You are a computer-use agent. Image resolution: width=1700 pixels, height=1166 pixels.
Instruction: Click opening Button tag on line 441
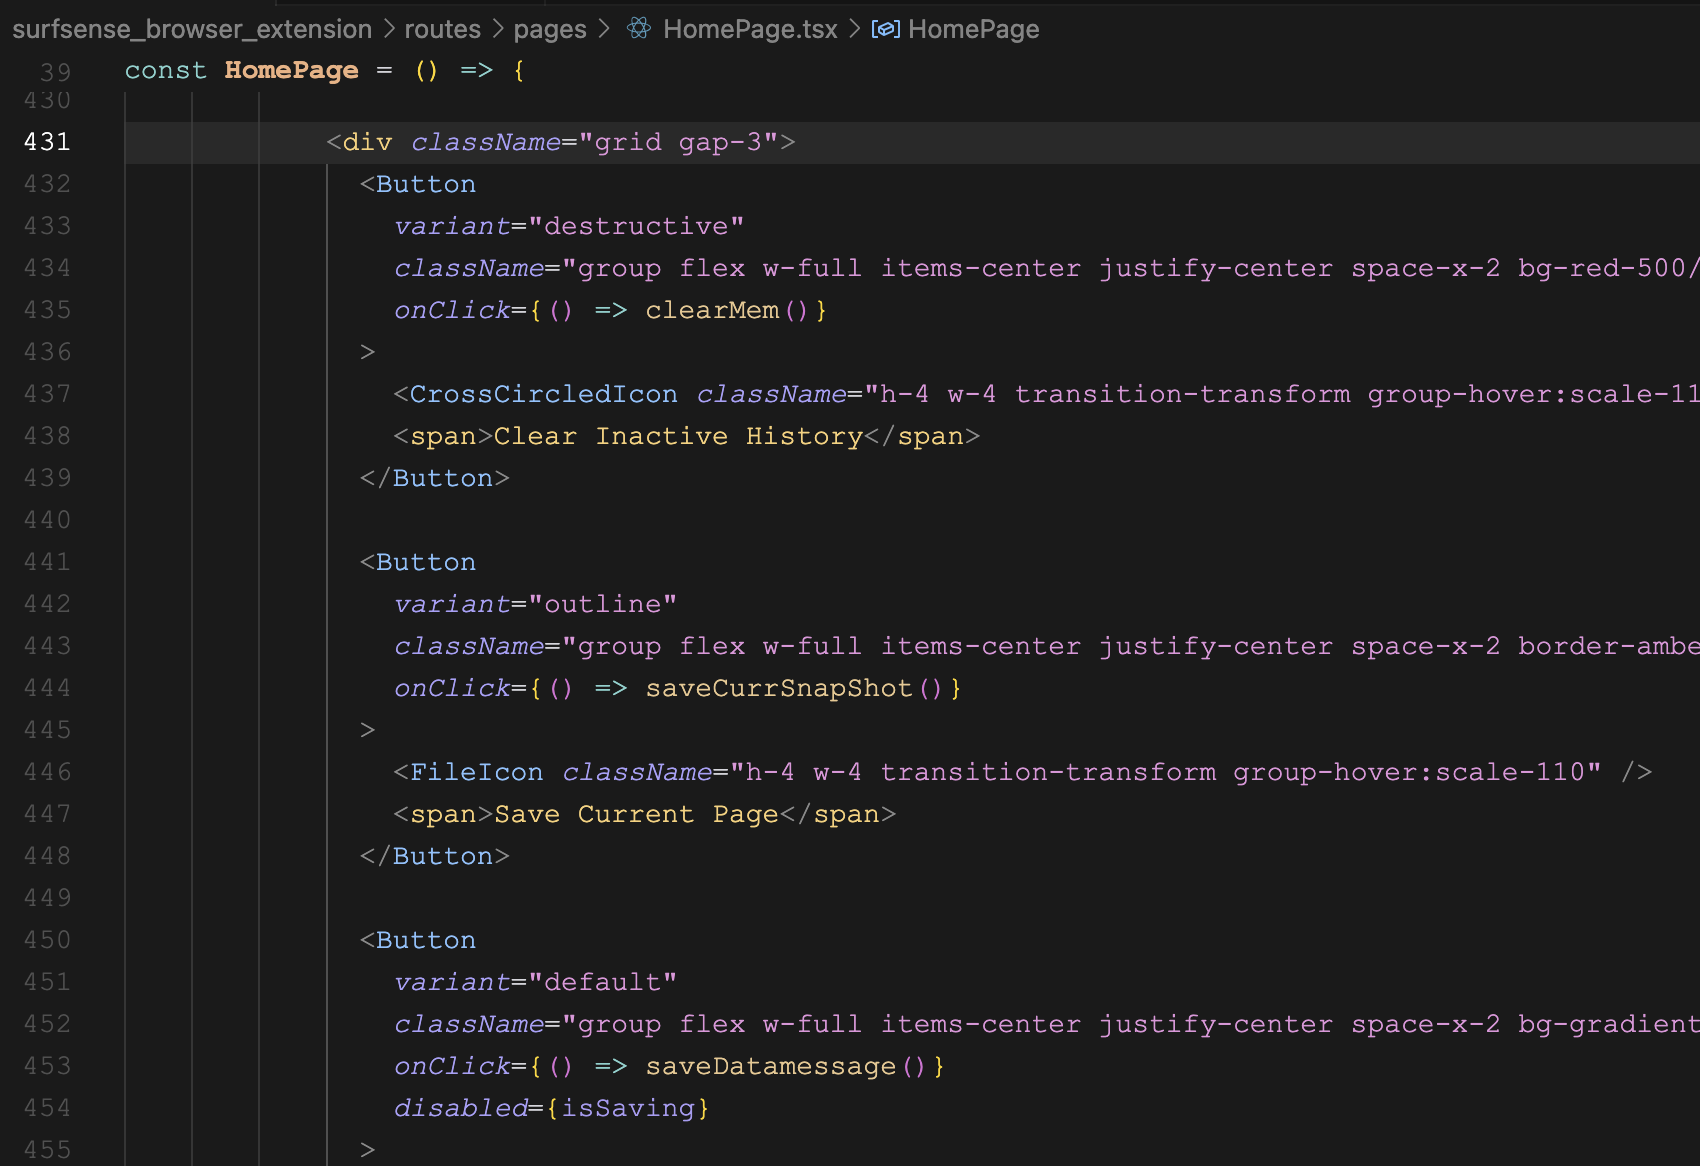coord(418,562)
